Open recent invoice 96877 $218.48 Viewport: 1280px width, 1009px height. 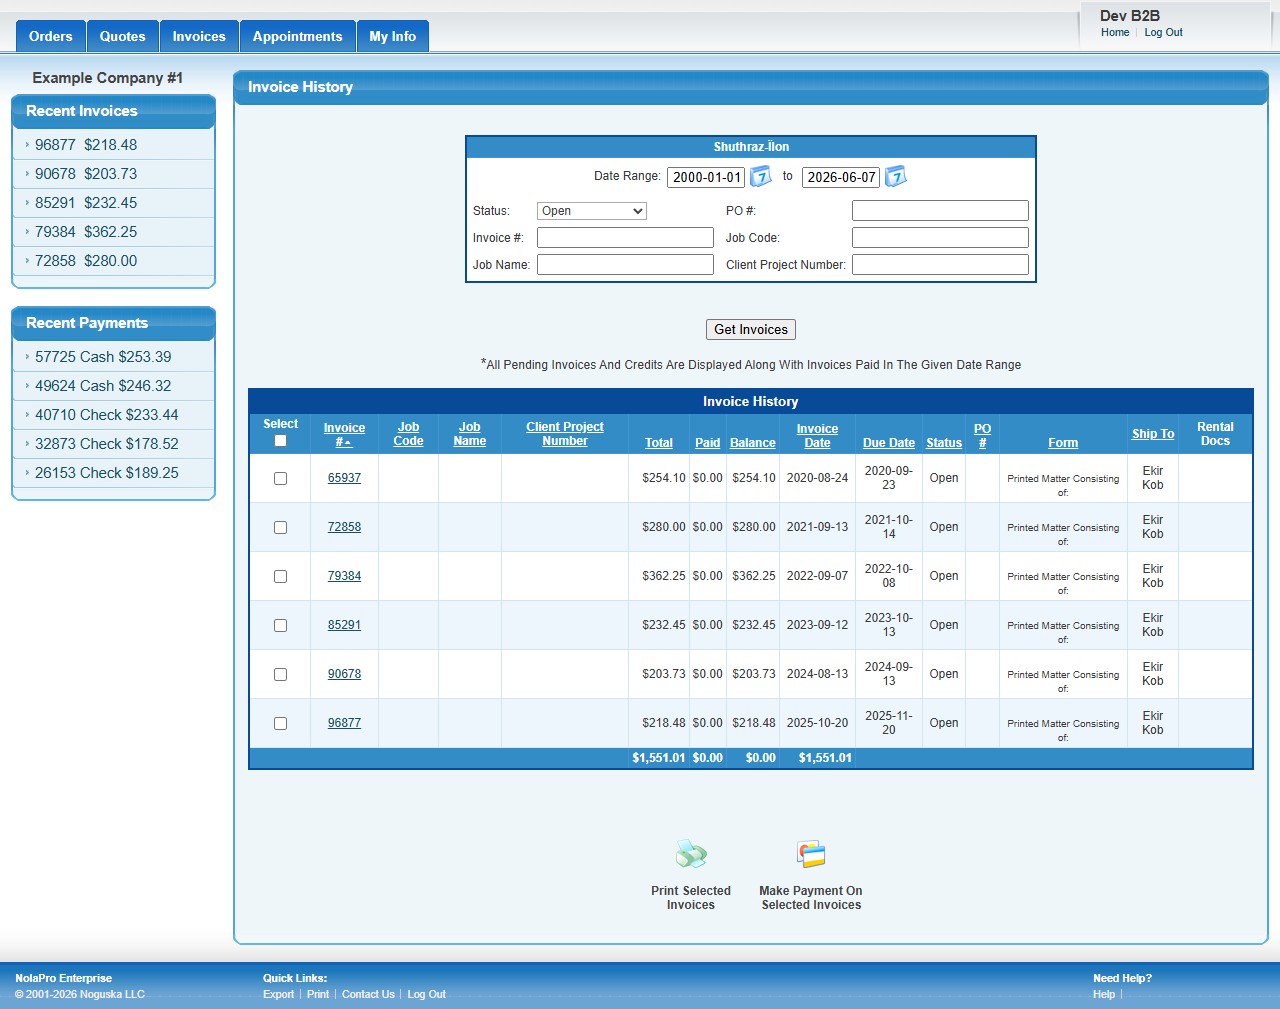(86, 145)
